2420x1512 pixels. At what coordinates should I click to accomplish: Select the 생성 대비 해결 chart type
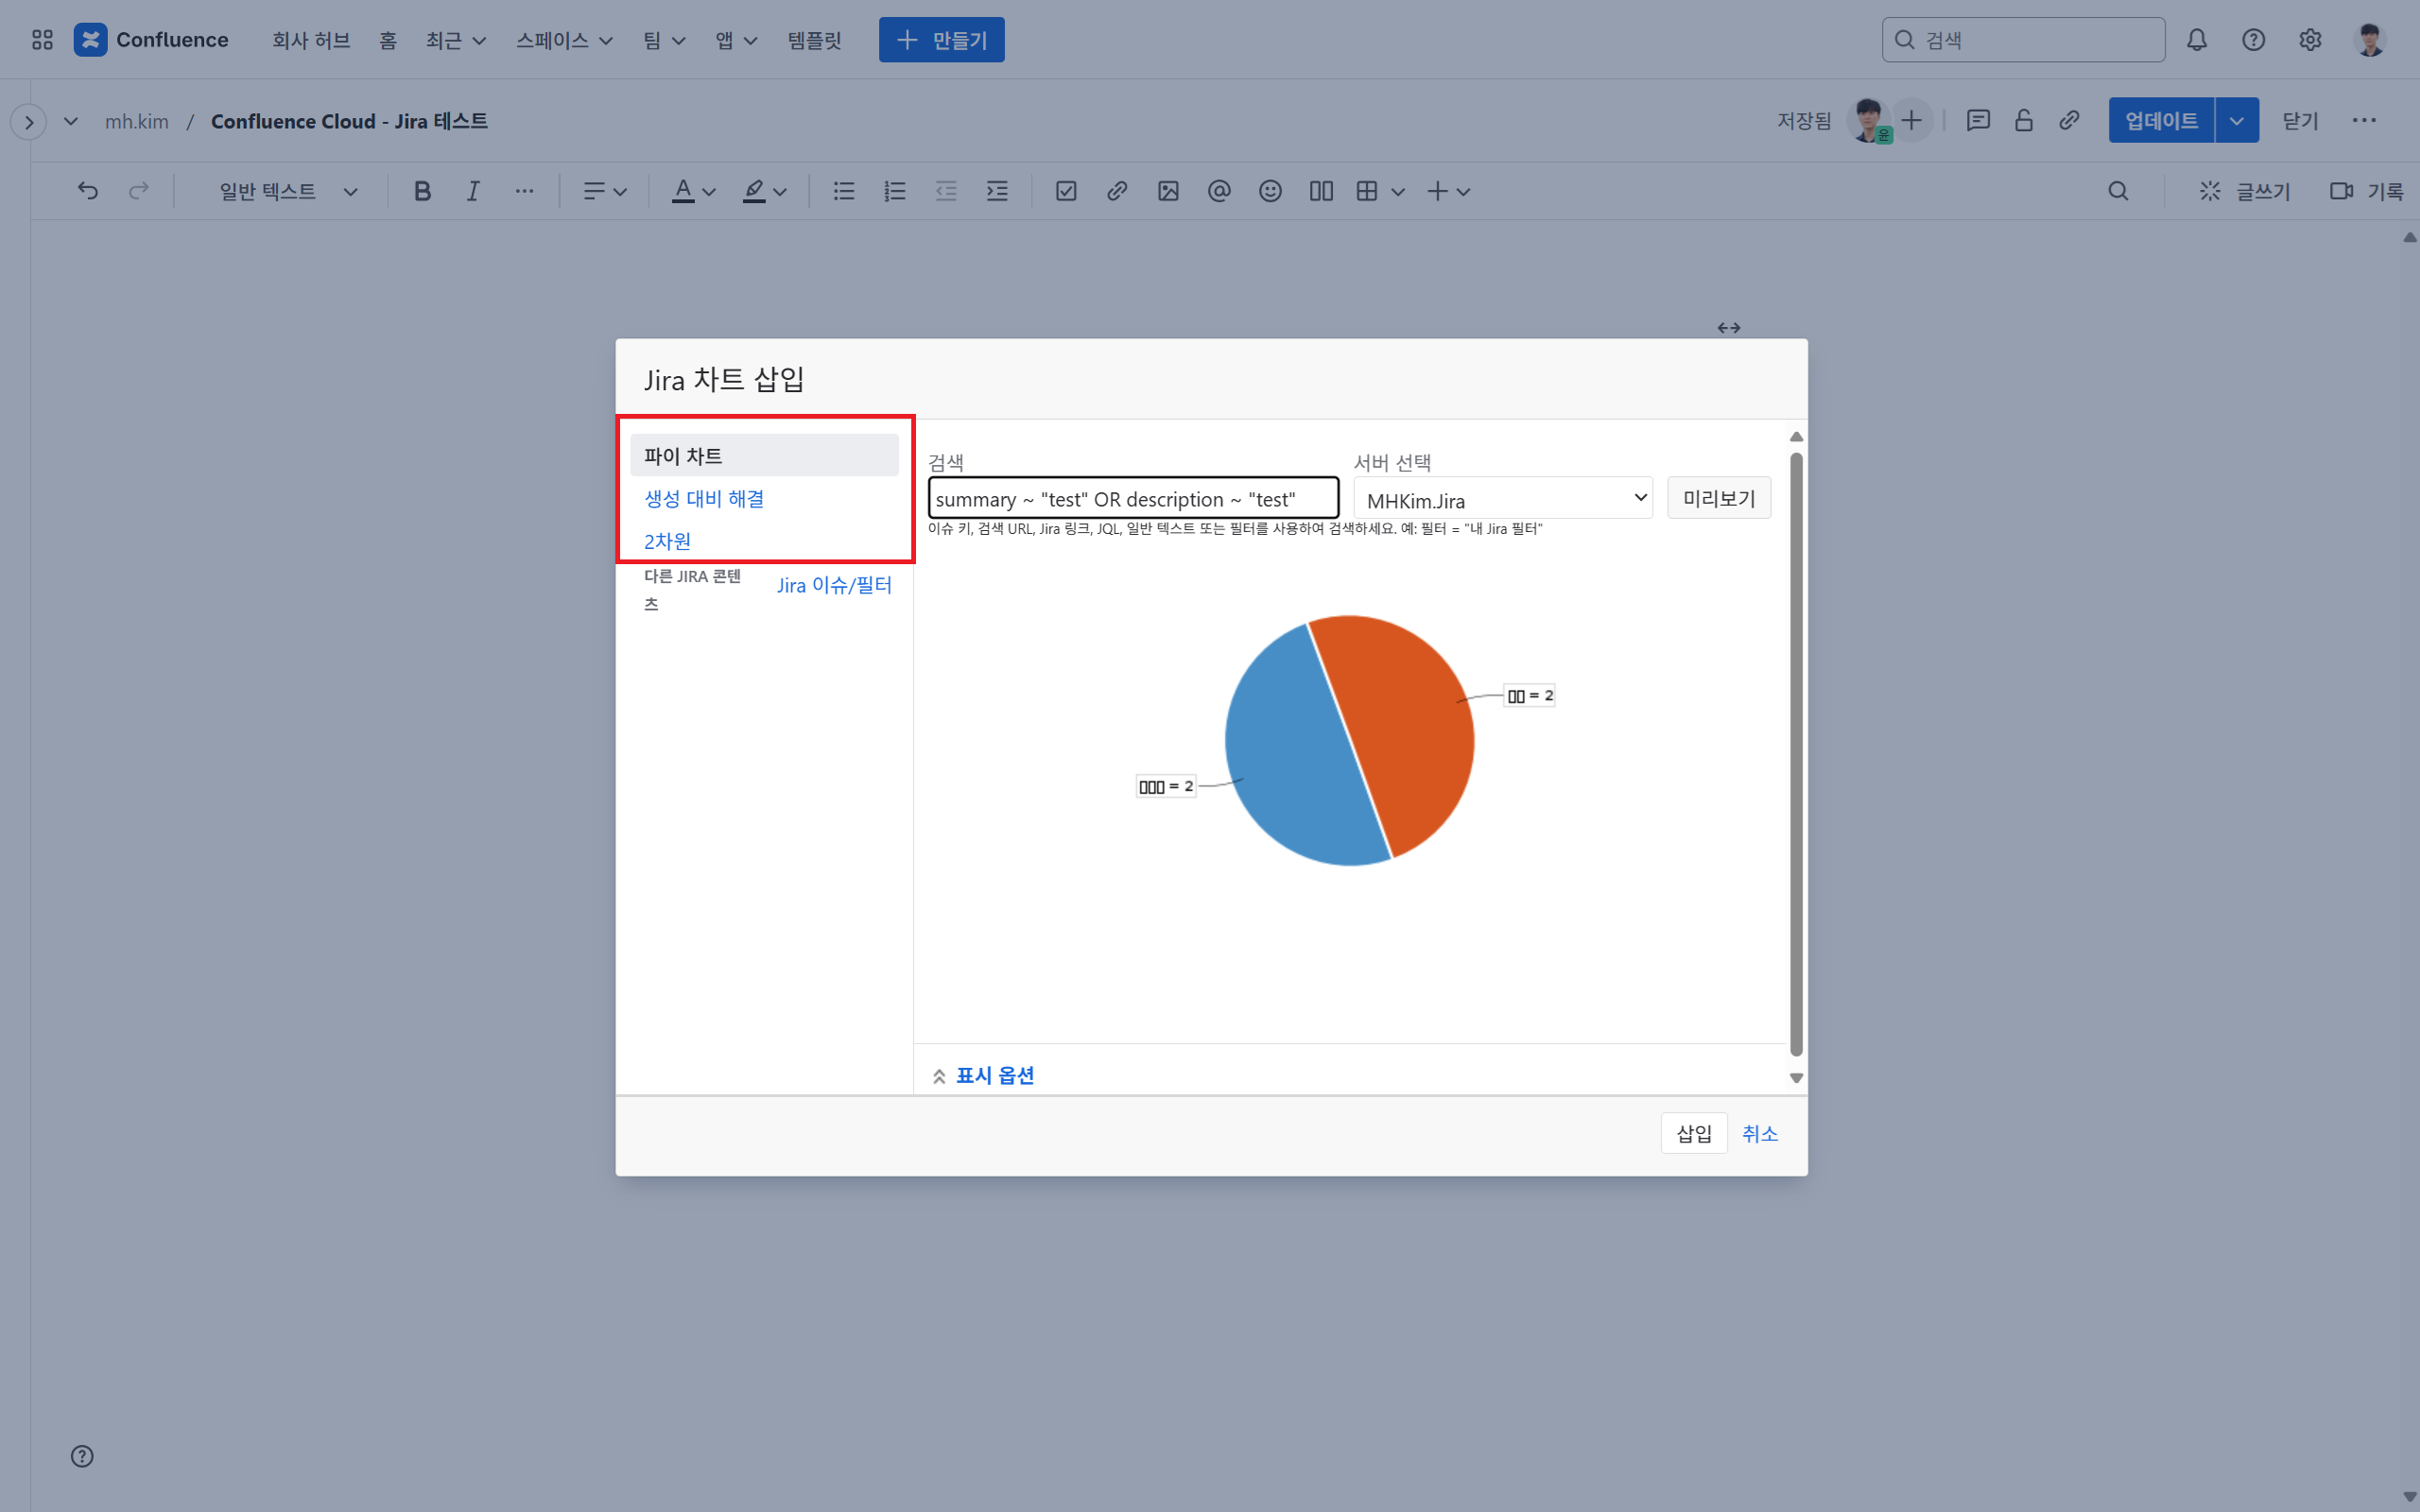click(x=704, y=498)
